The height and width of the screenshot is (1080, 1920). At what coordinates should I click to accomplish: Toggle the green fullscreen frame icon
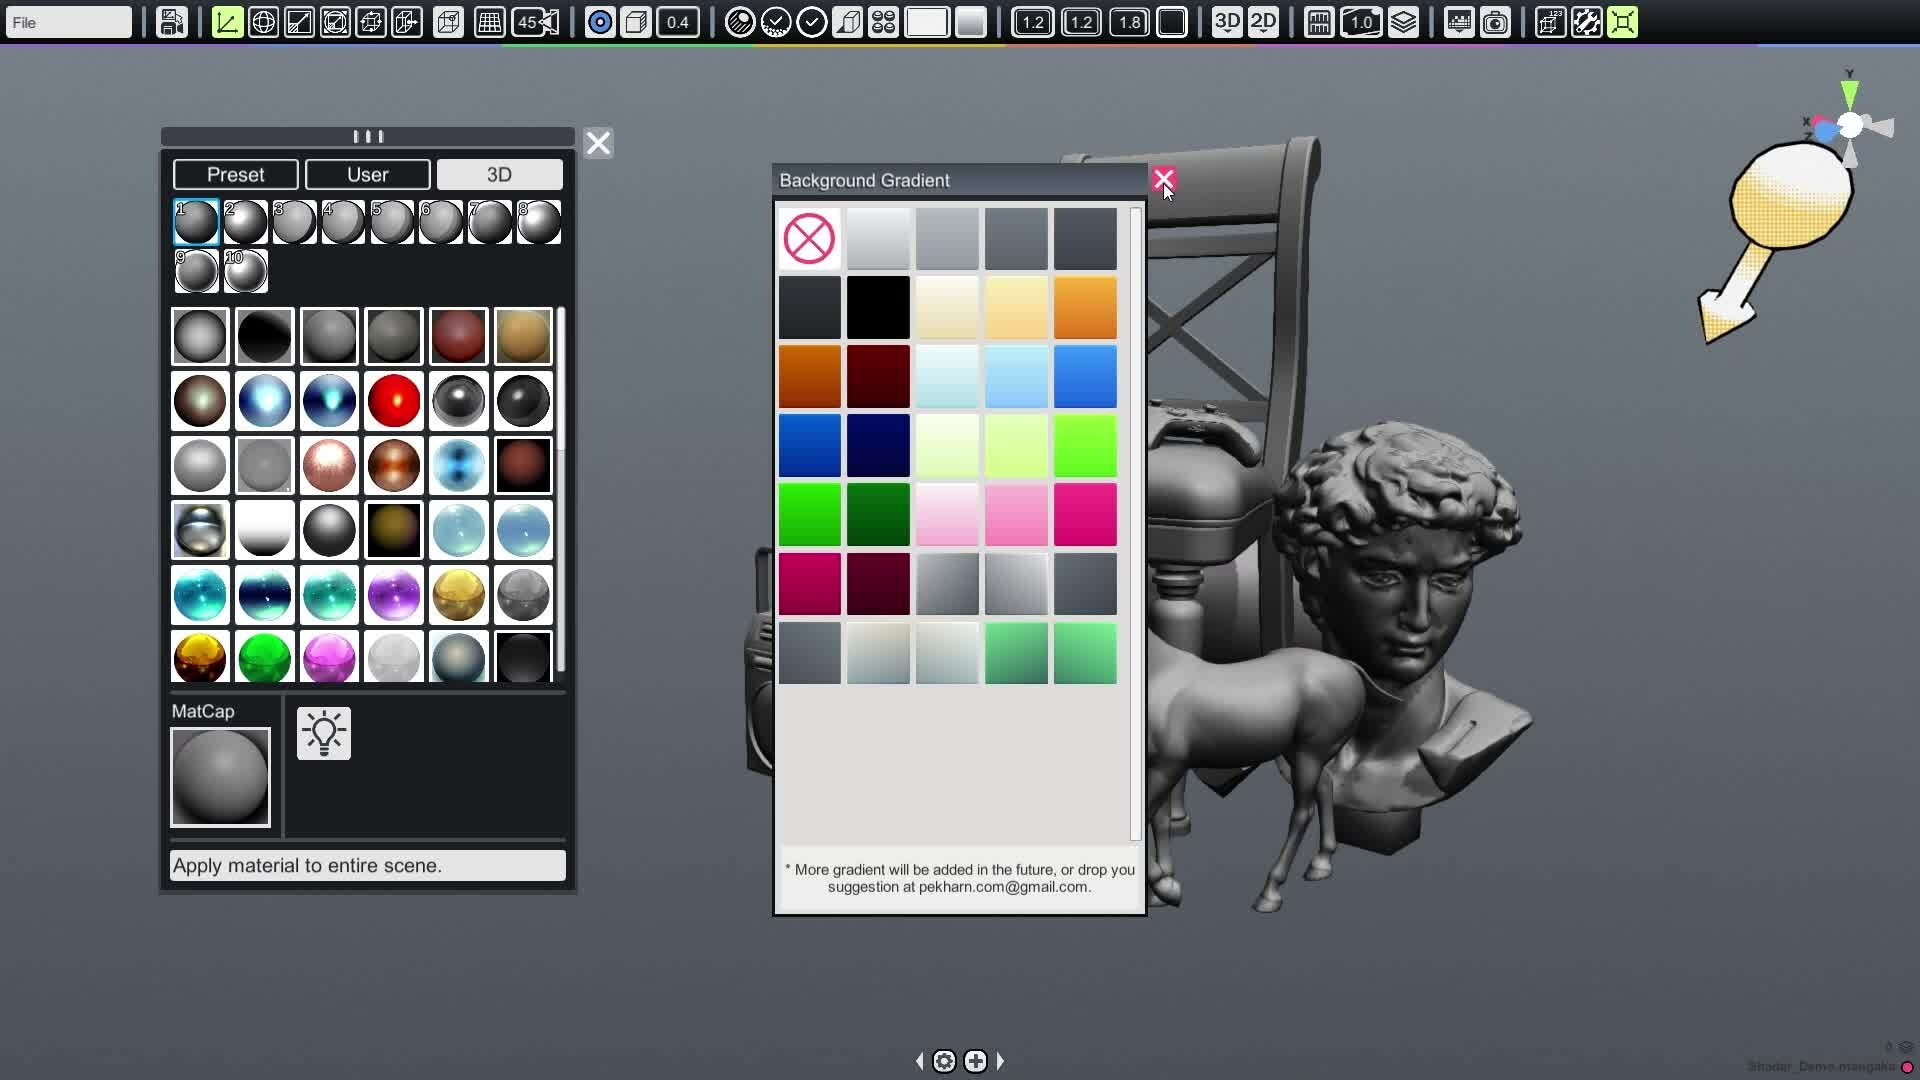coord(1622,22)
